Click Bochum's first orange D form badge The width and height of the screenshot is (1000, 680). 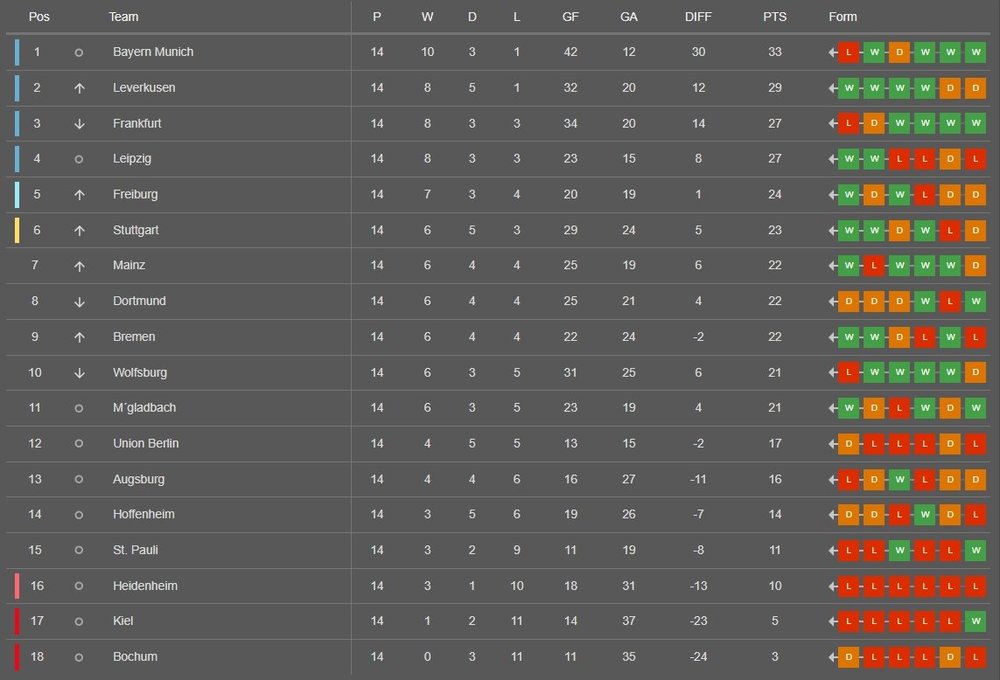(849, 657)
